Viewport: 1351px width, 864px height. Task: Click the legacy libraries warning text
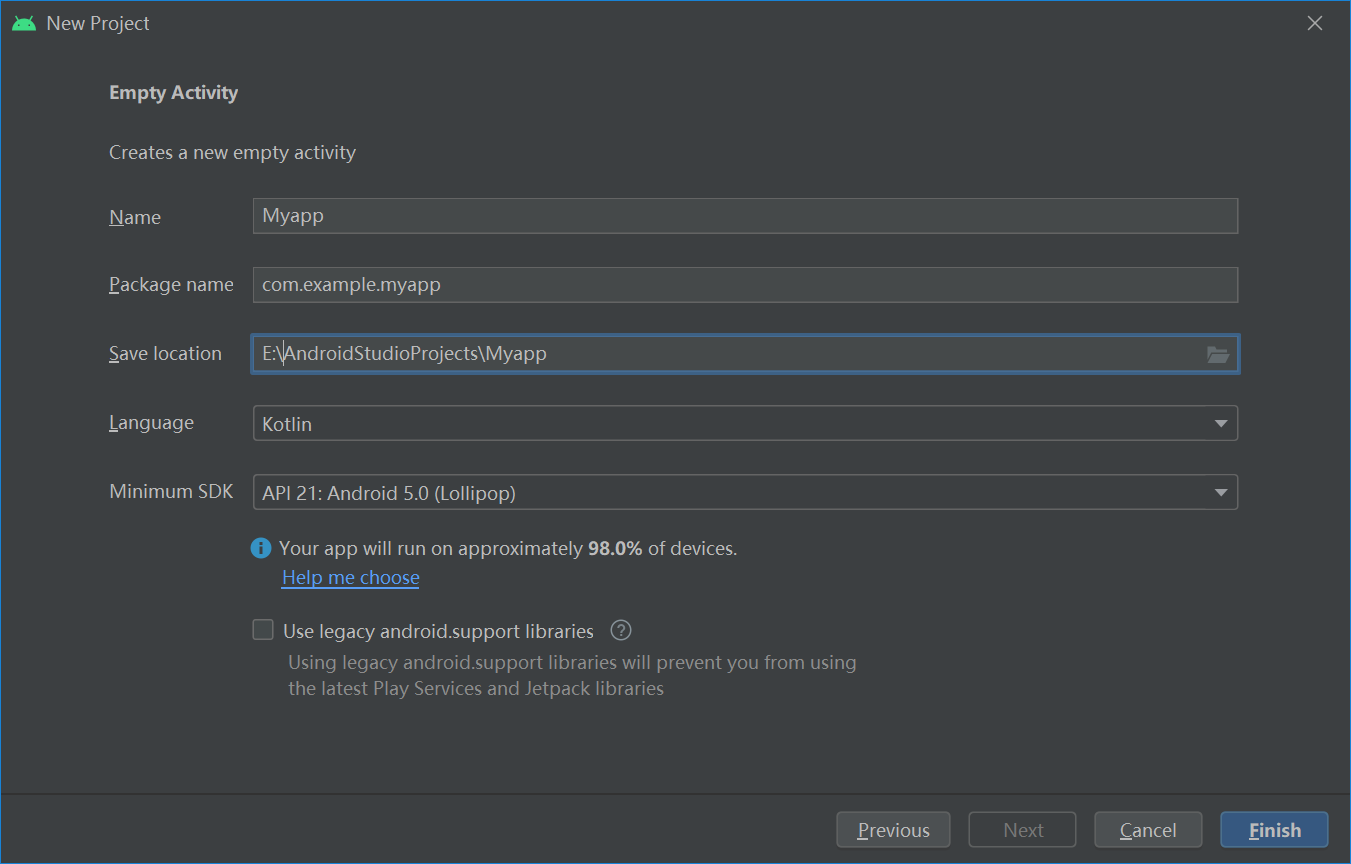(x=572, y=675)
